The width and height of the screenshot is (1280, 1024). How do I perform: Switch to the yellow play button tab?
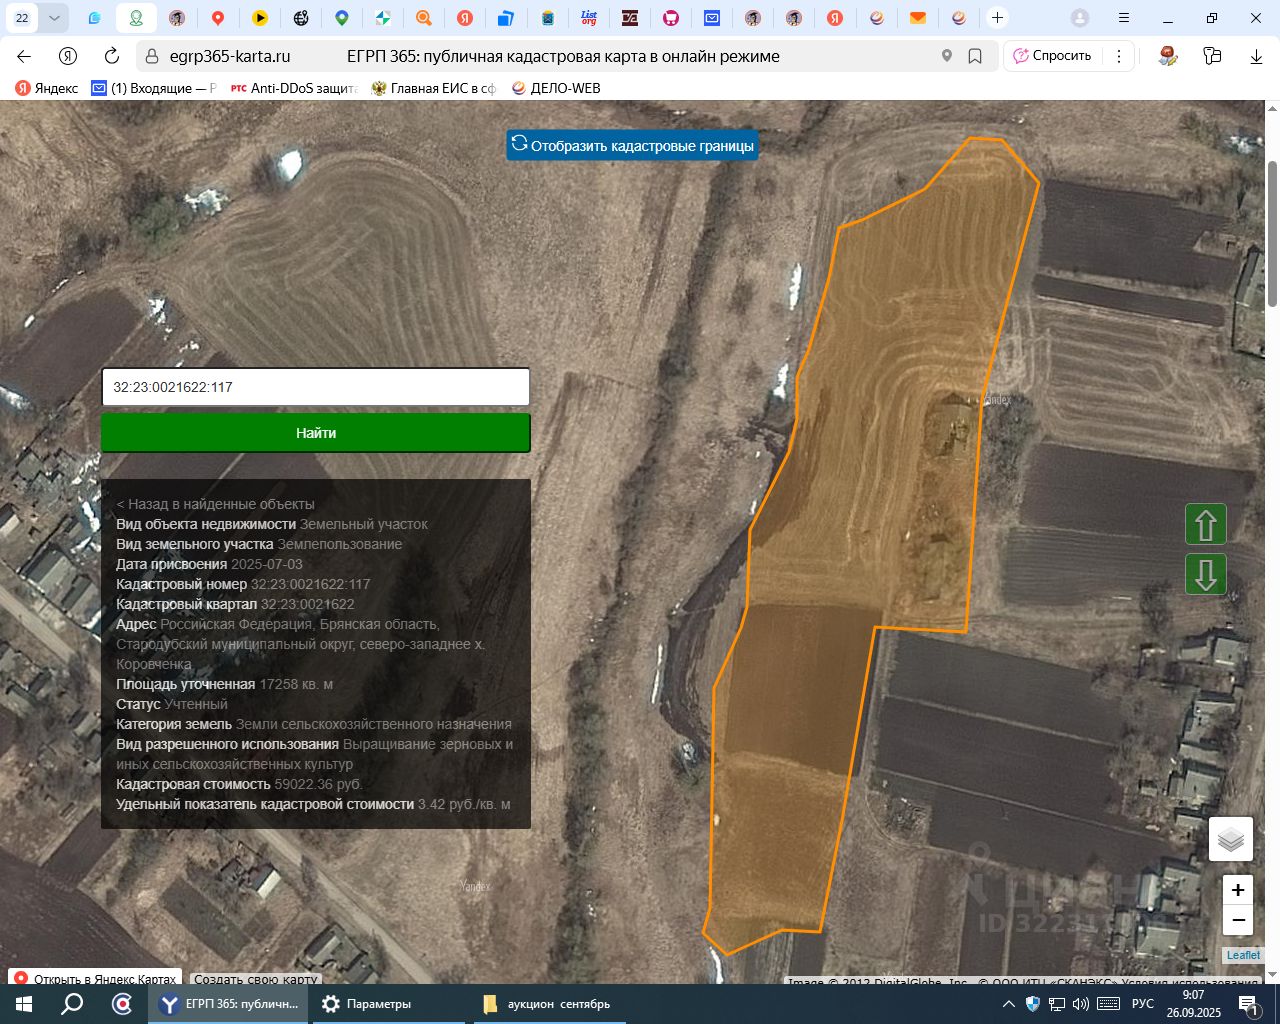[x=259, y=18]
